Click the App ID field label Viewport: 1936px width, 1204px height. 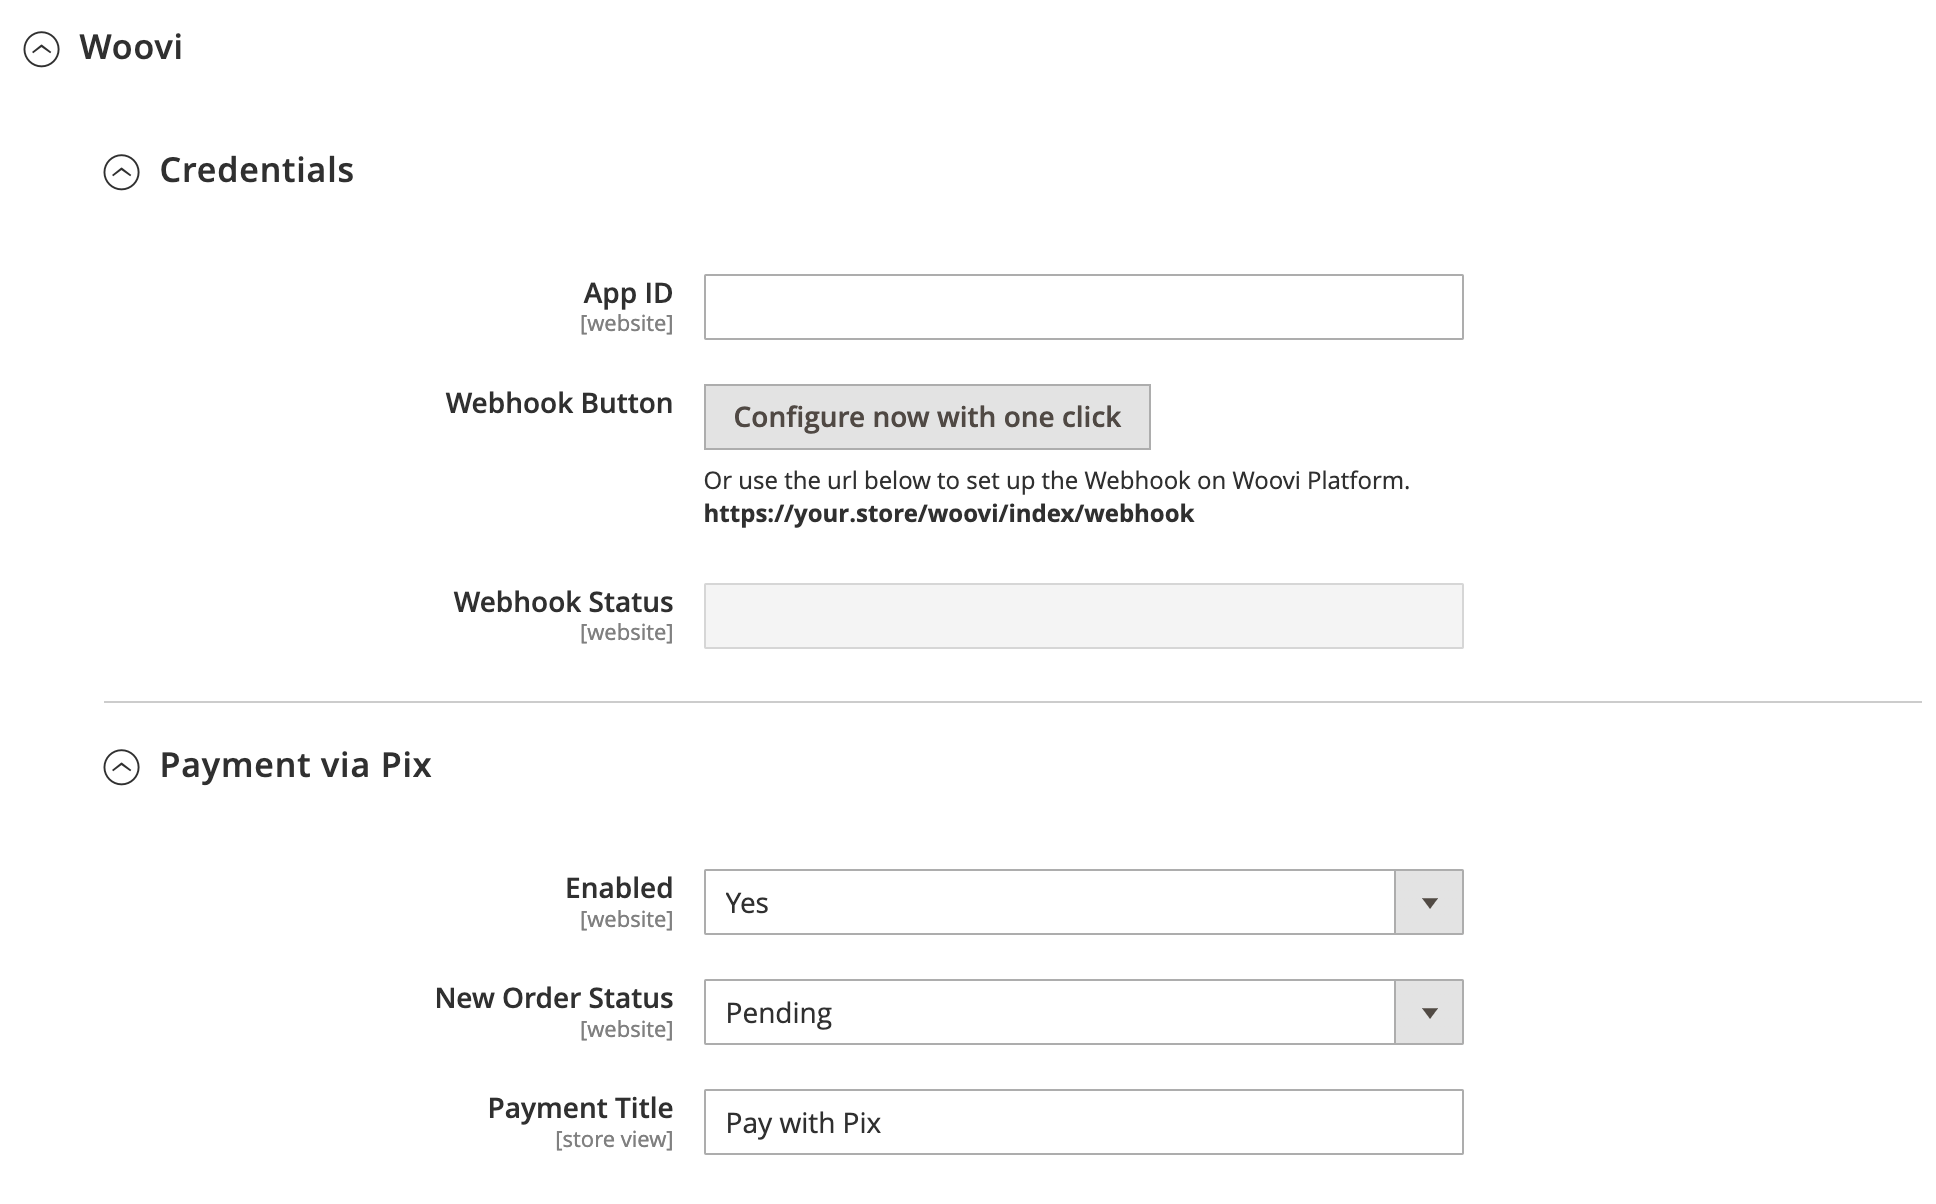click(628, 293)
